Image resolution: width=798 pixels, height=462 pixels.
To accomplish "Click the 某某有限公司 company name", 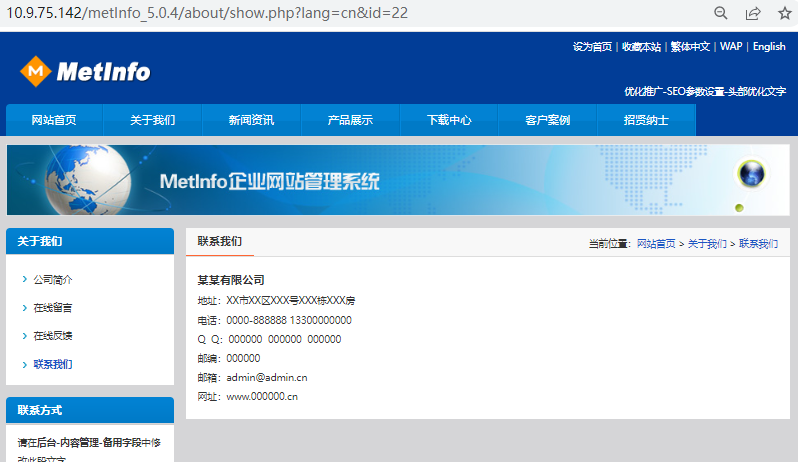I will [231, 280].
